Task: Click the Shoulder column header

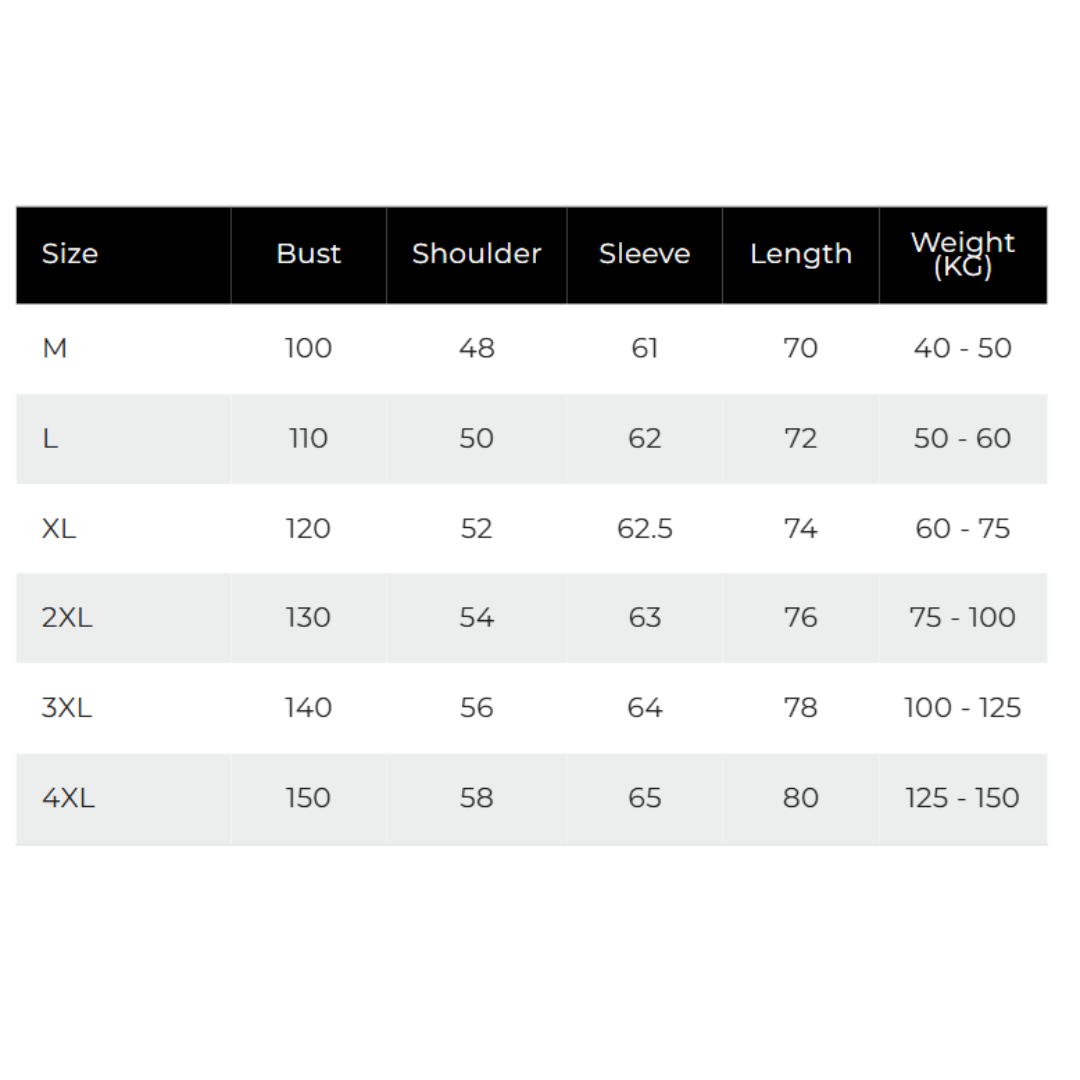Action: pyautogui.click(x=476, y=254)
